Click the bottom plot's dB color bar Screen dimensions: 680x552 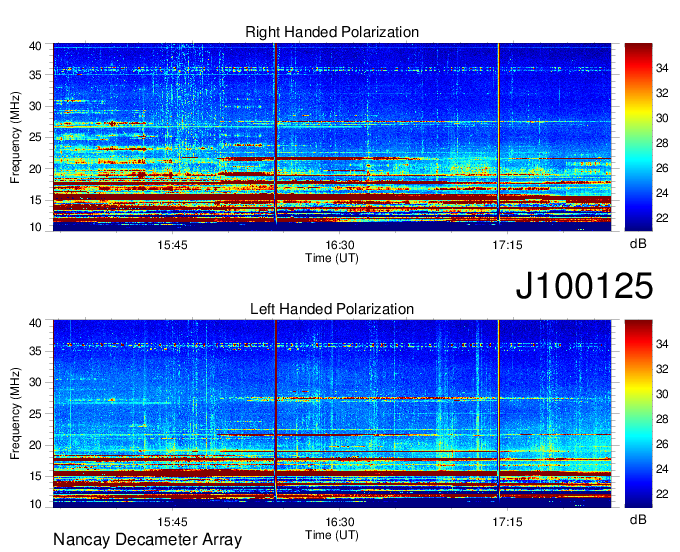638,414
